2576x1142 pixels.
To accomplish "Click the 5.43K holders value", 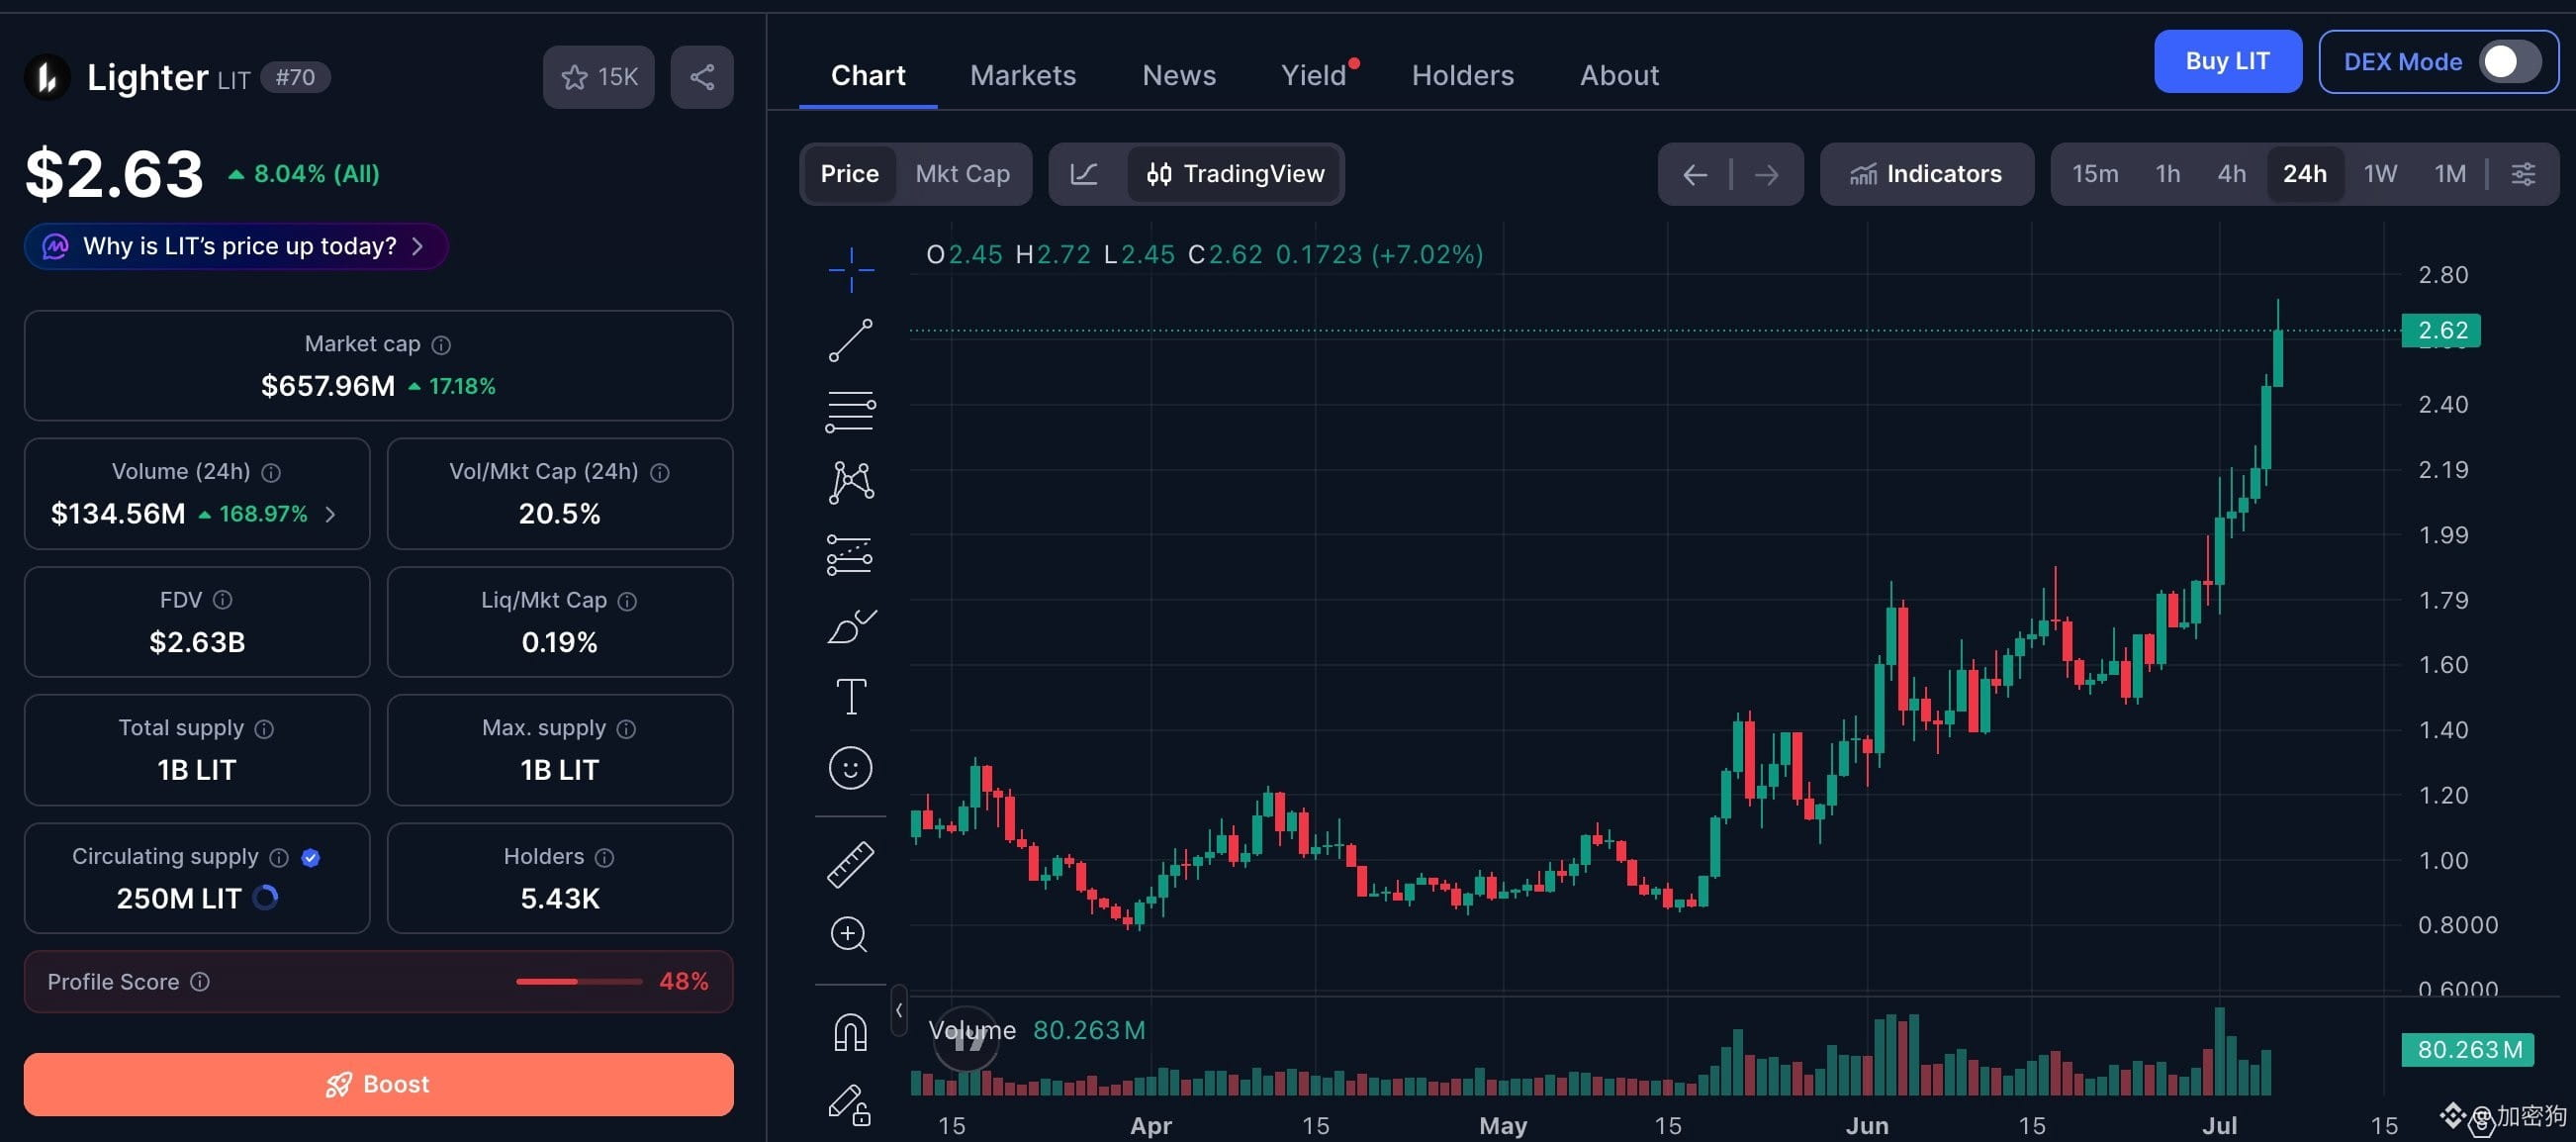I will 560,898.
